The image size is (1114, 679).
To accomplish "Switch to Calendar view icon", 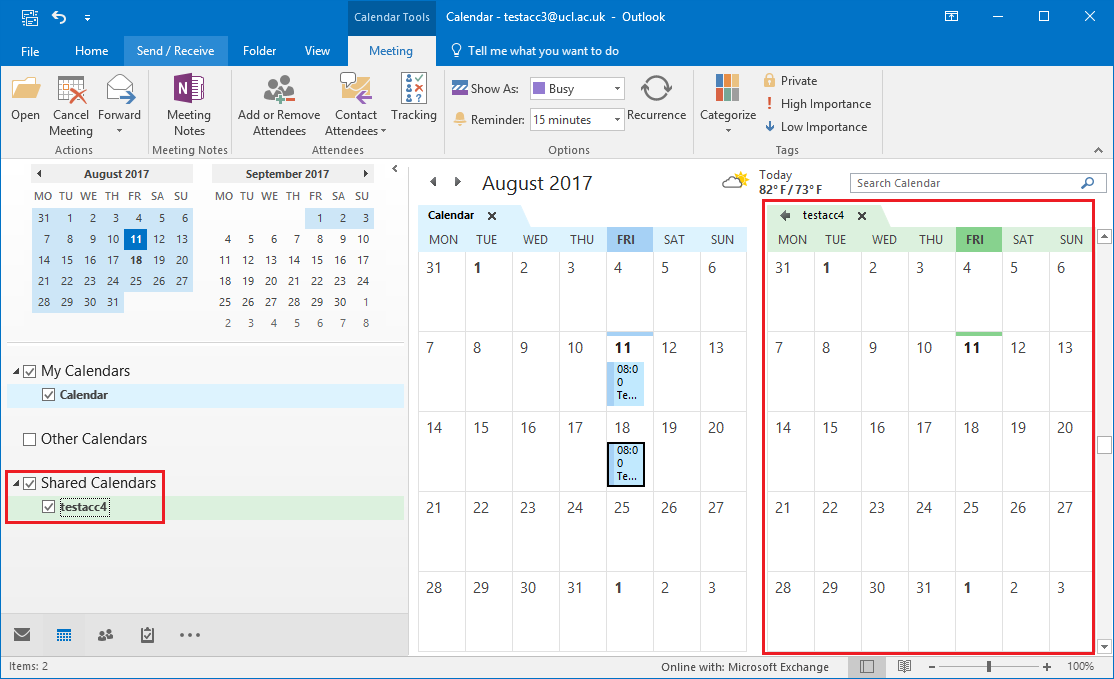I will tap(64, 635).
